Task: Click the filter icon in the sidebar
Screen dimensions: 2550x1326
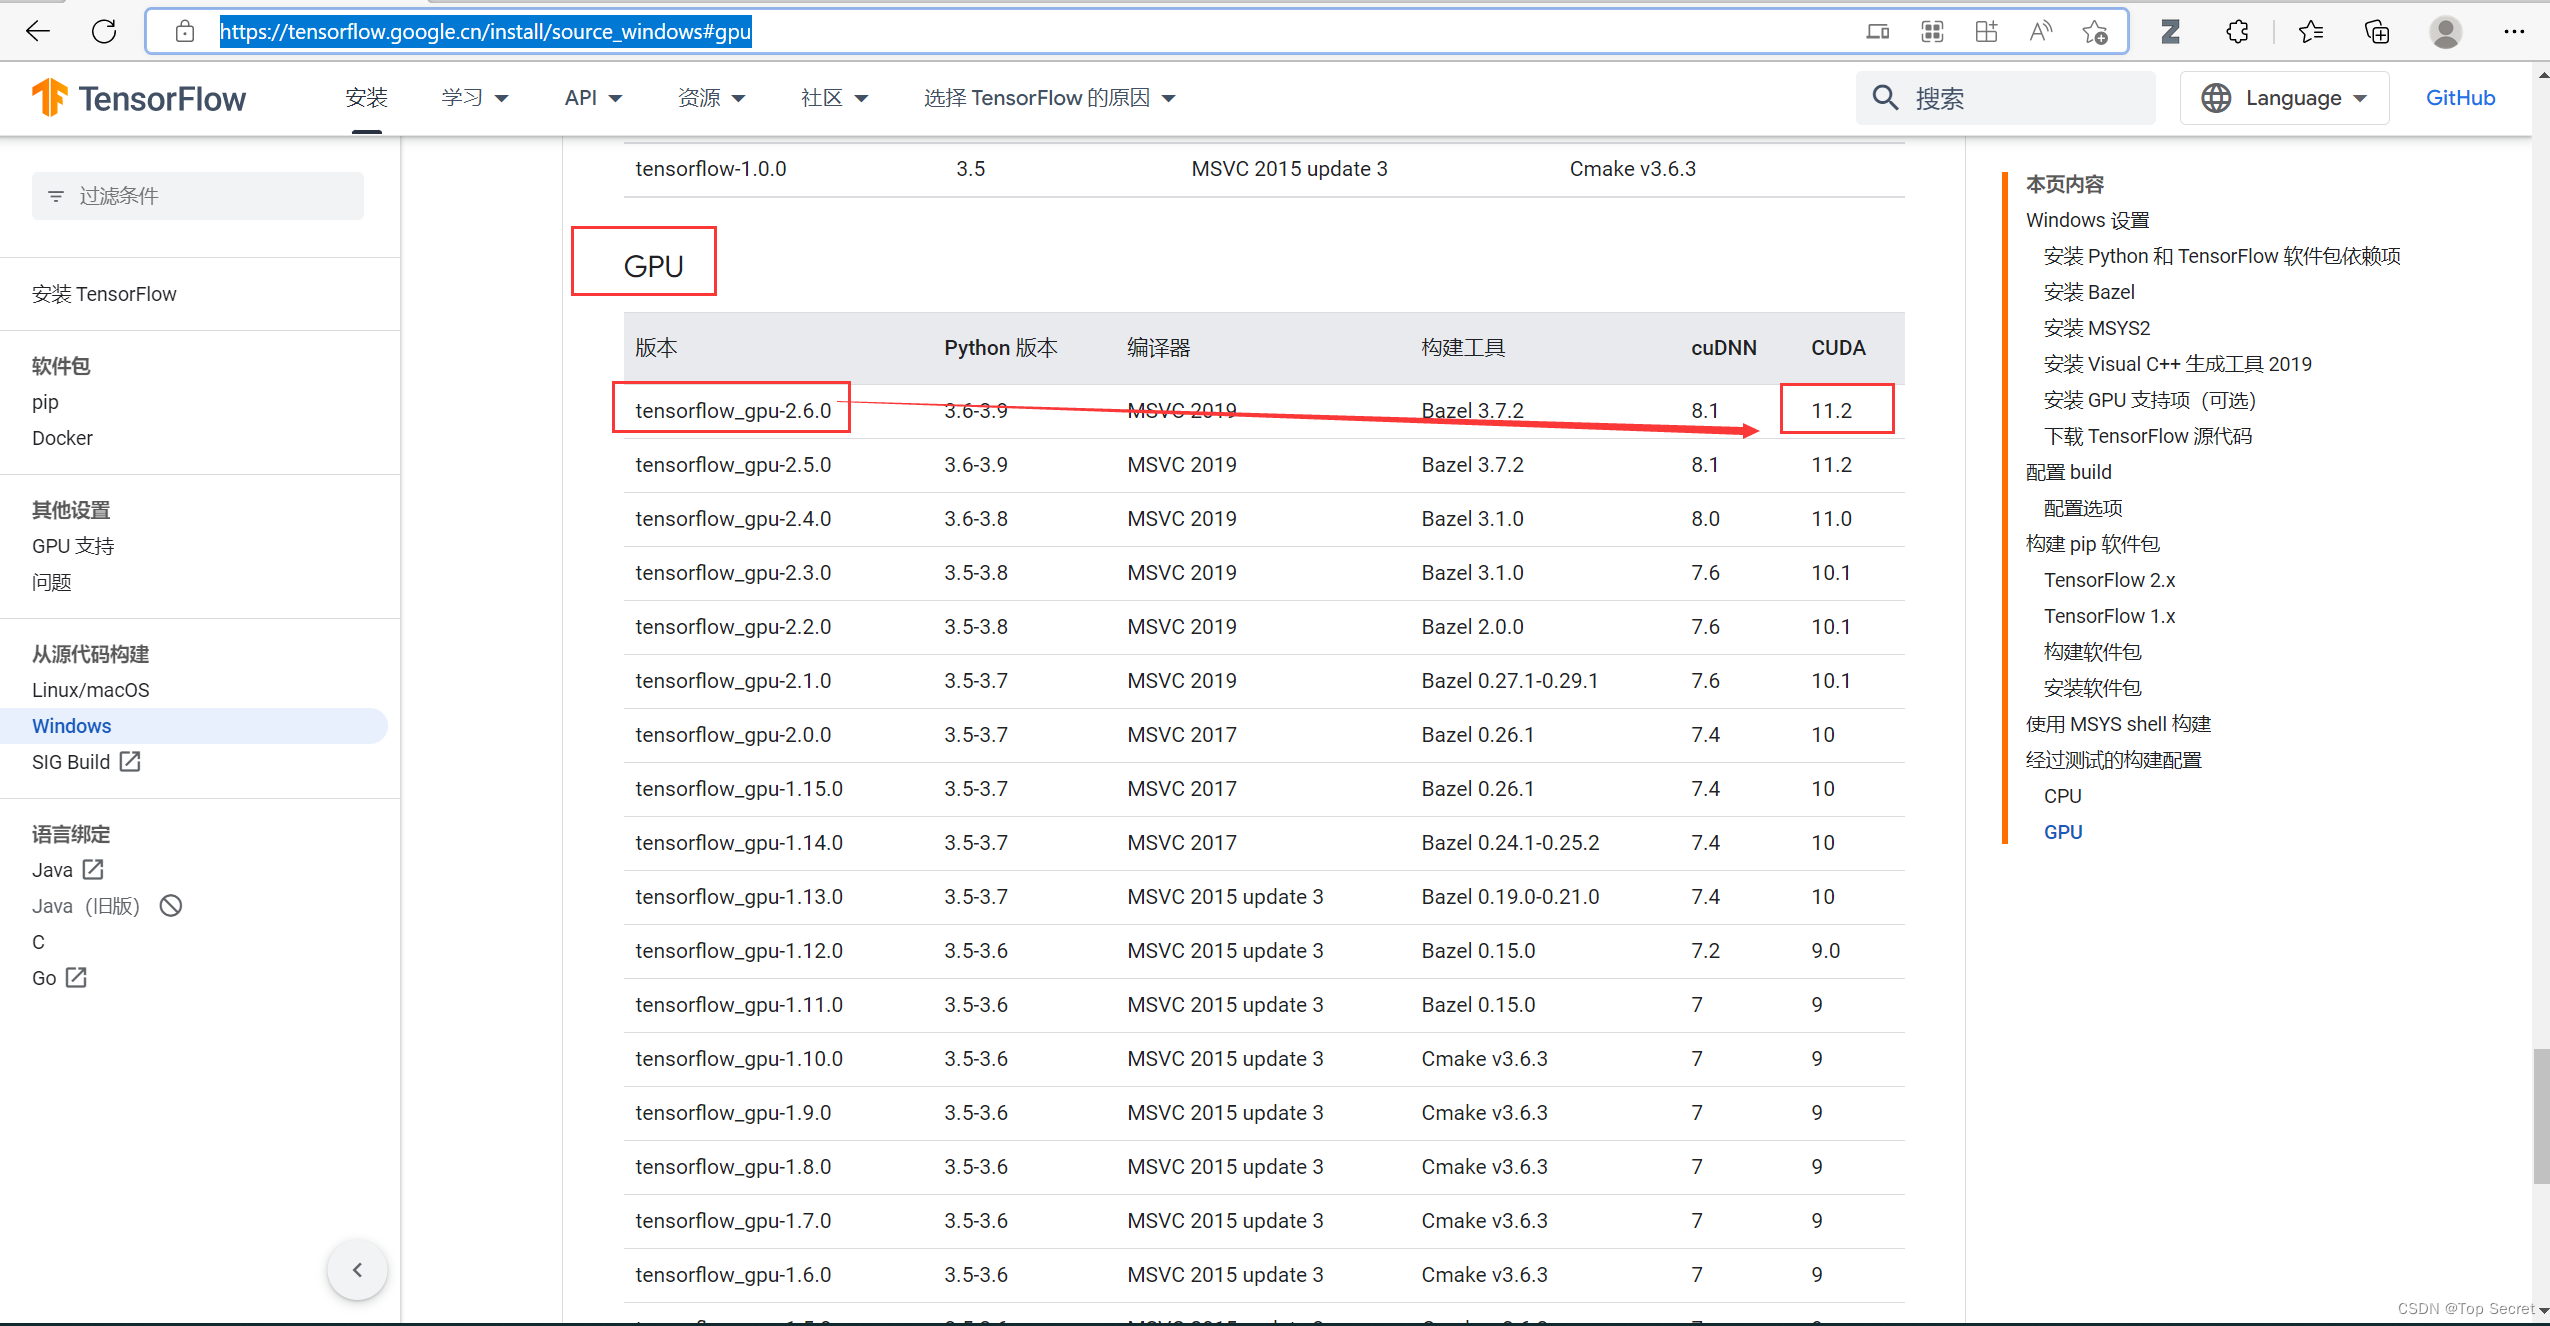Action: 56,196
